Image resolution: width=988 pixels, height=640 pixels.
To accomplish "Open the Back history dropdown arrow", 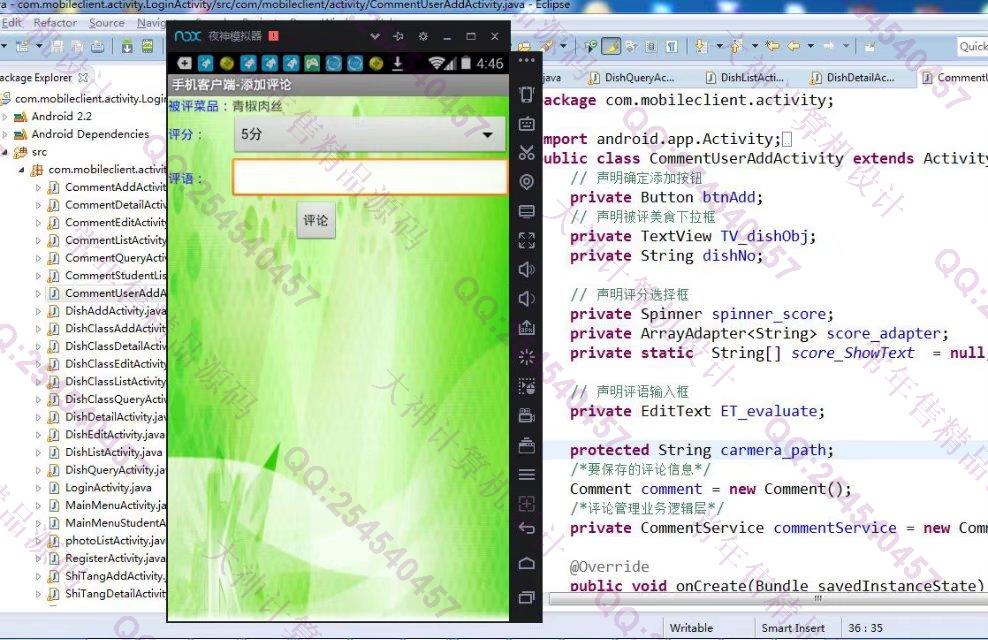I will tap(810, 46).
